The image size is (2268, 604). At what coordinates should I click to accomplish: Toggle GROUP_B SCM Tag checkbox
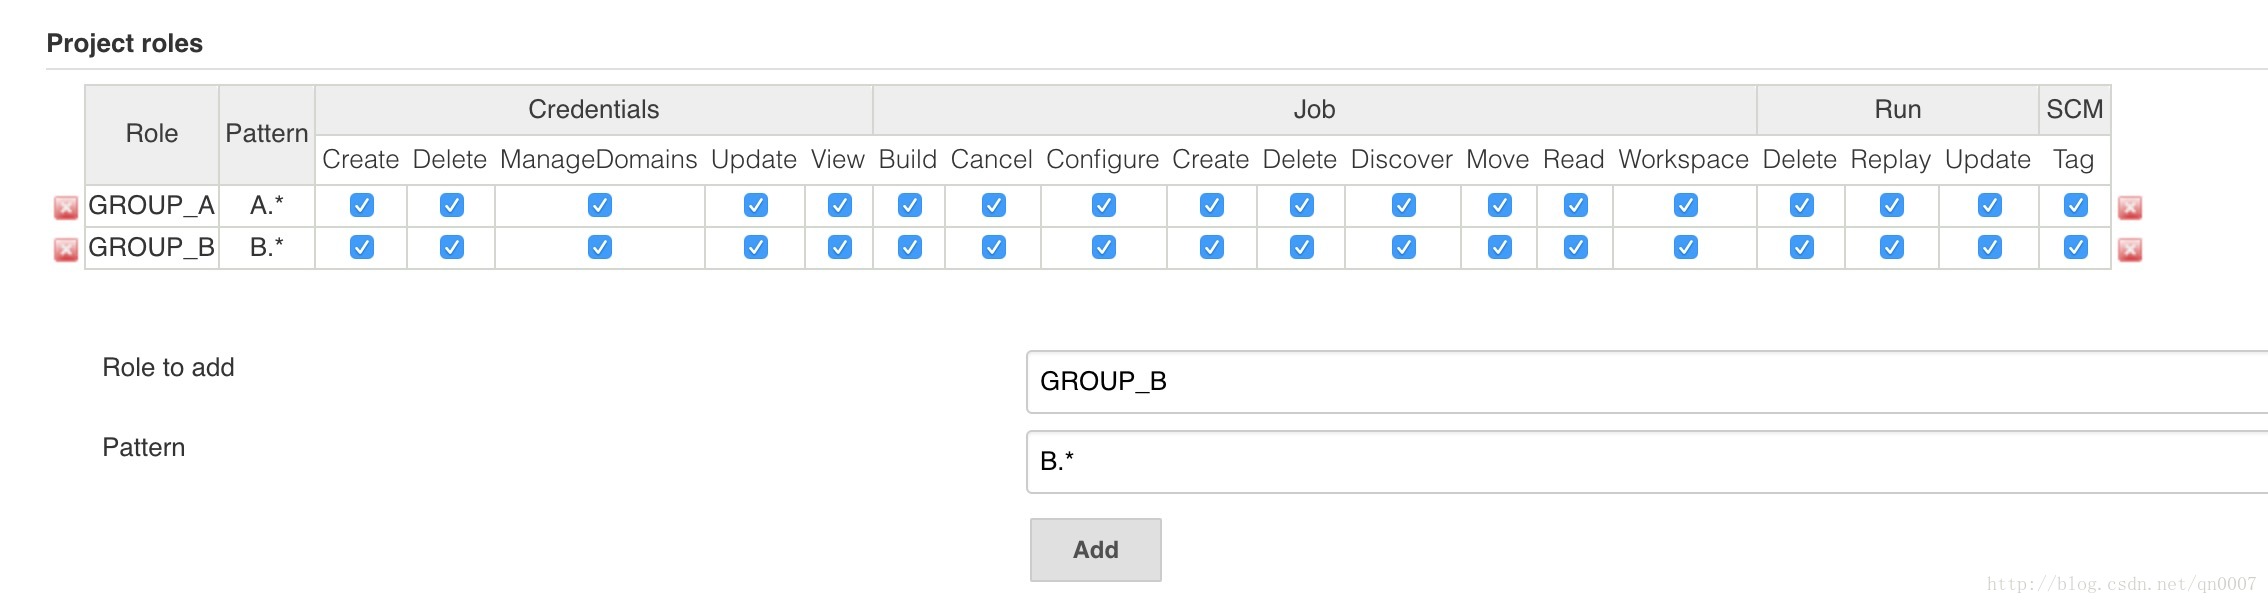[x=2076, y=247]
